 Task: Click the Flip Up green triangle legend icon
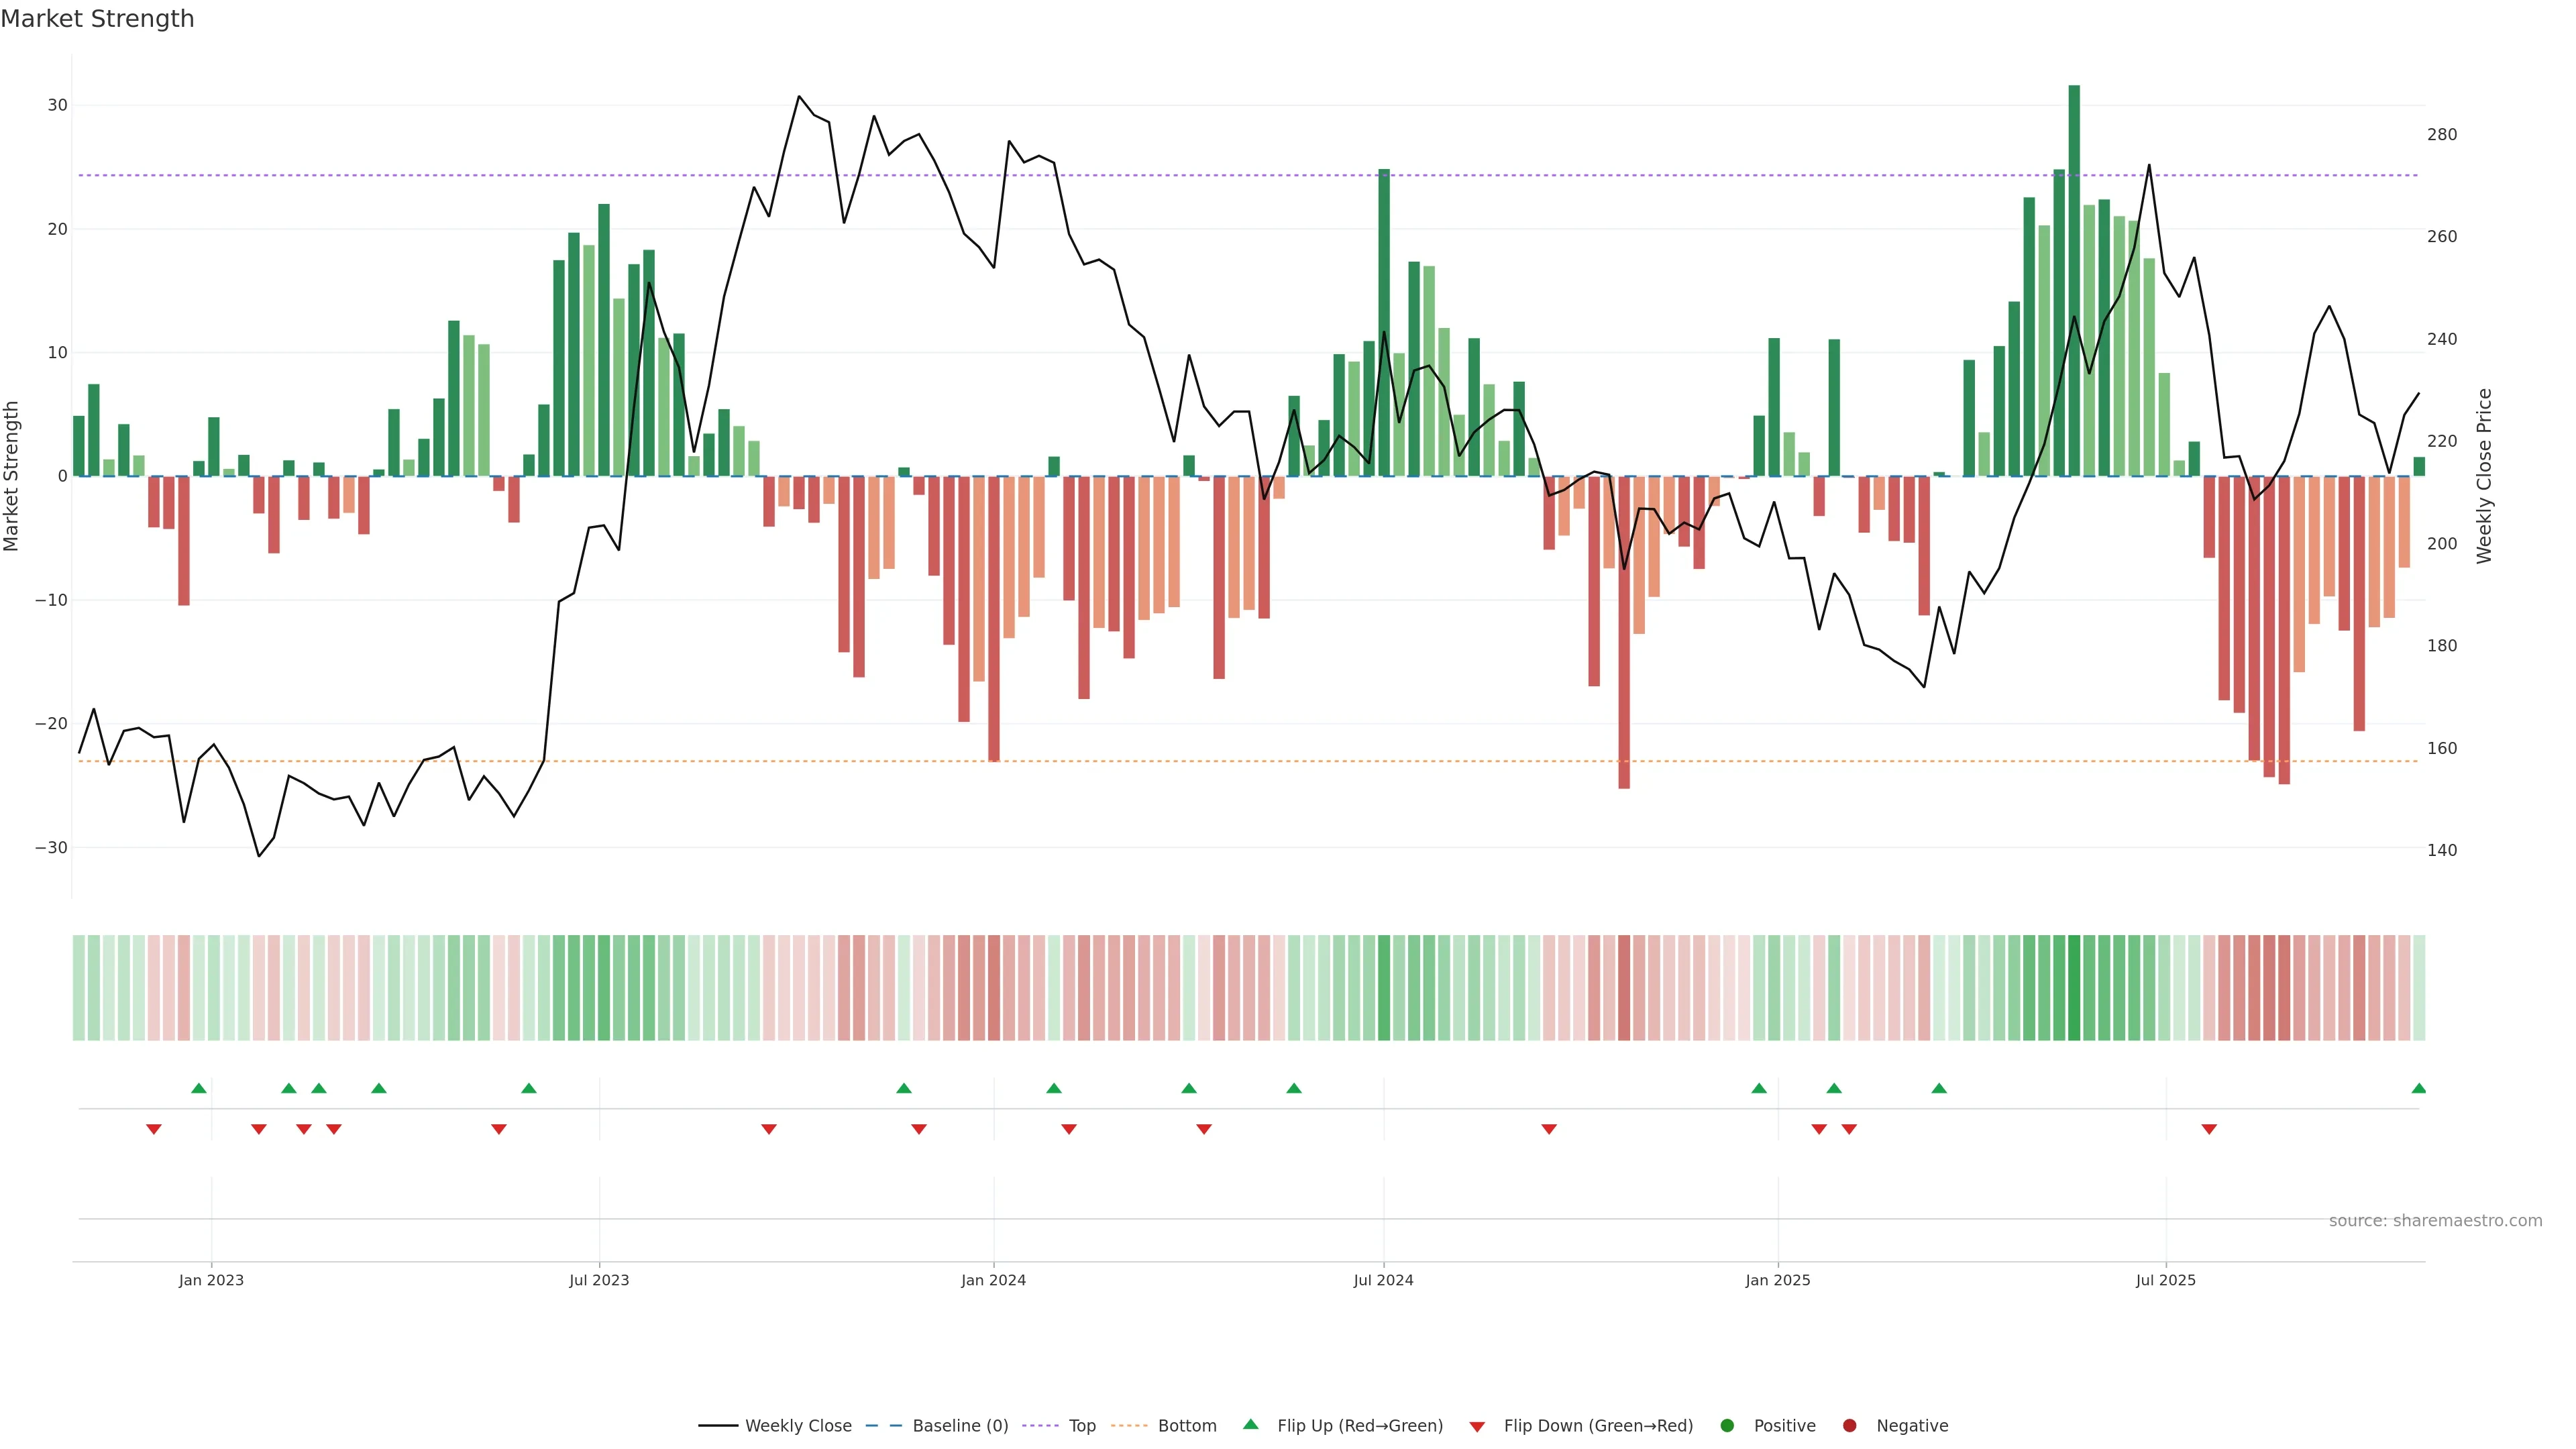click(1250, 1424)
